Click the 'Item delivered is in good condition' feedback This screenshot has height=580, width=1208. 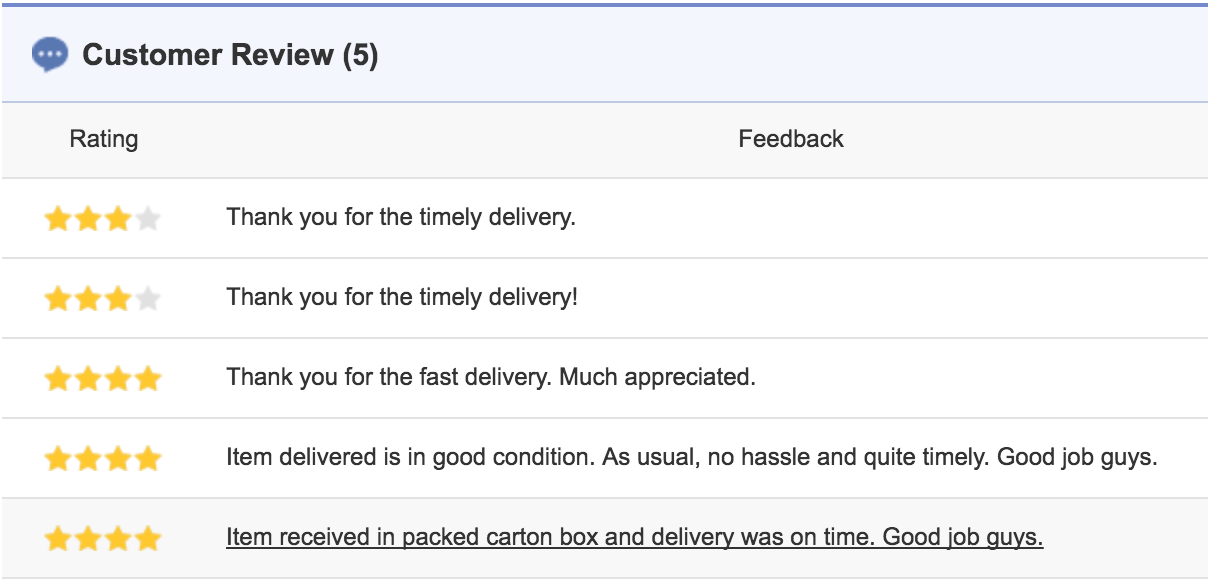[691, 458]
